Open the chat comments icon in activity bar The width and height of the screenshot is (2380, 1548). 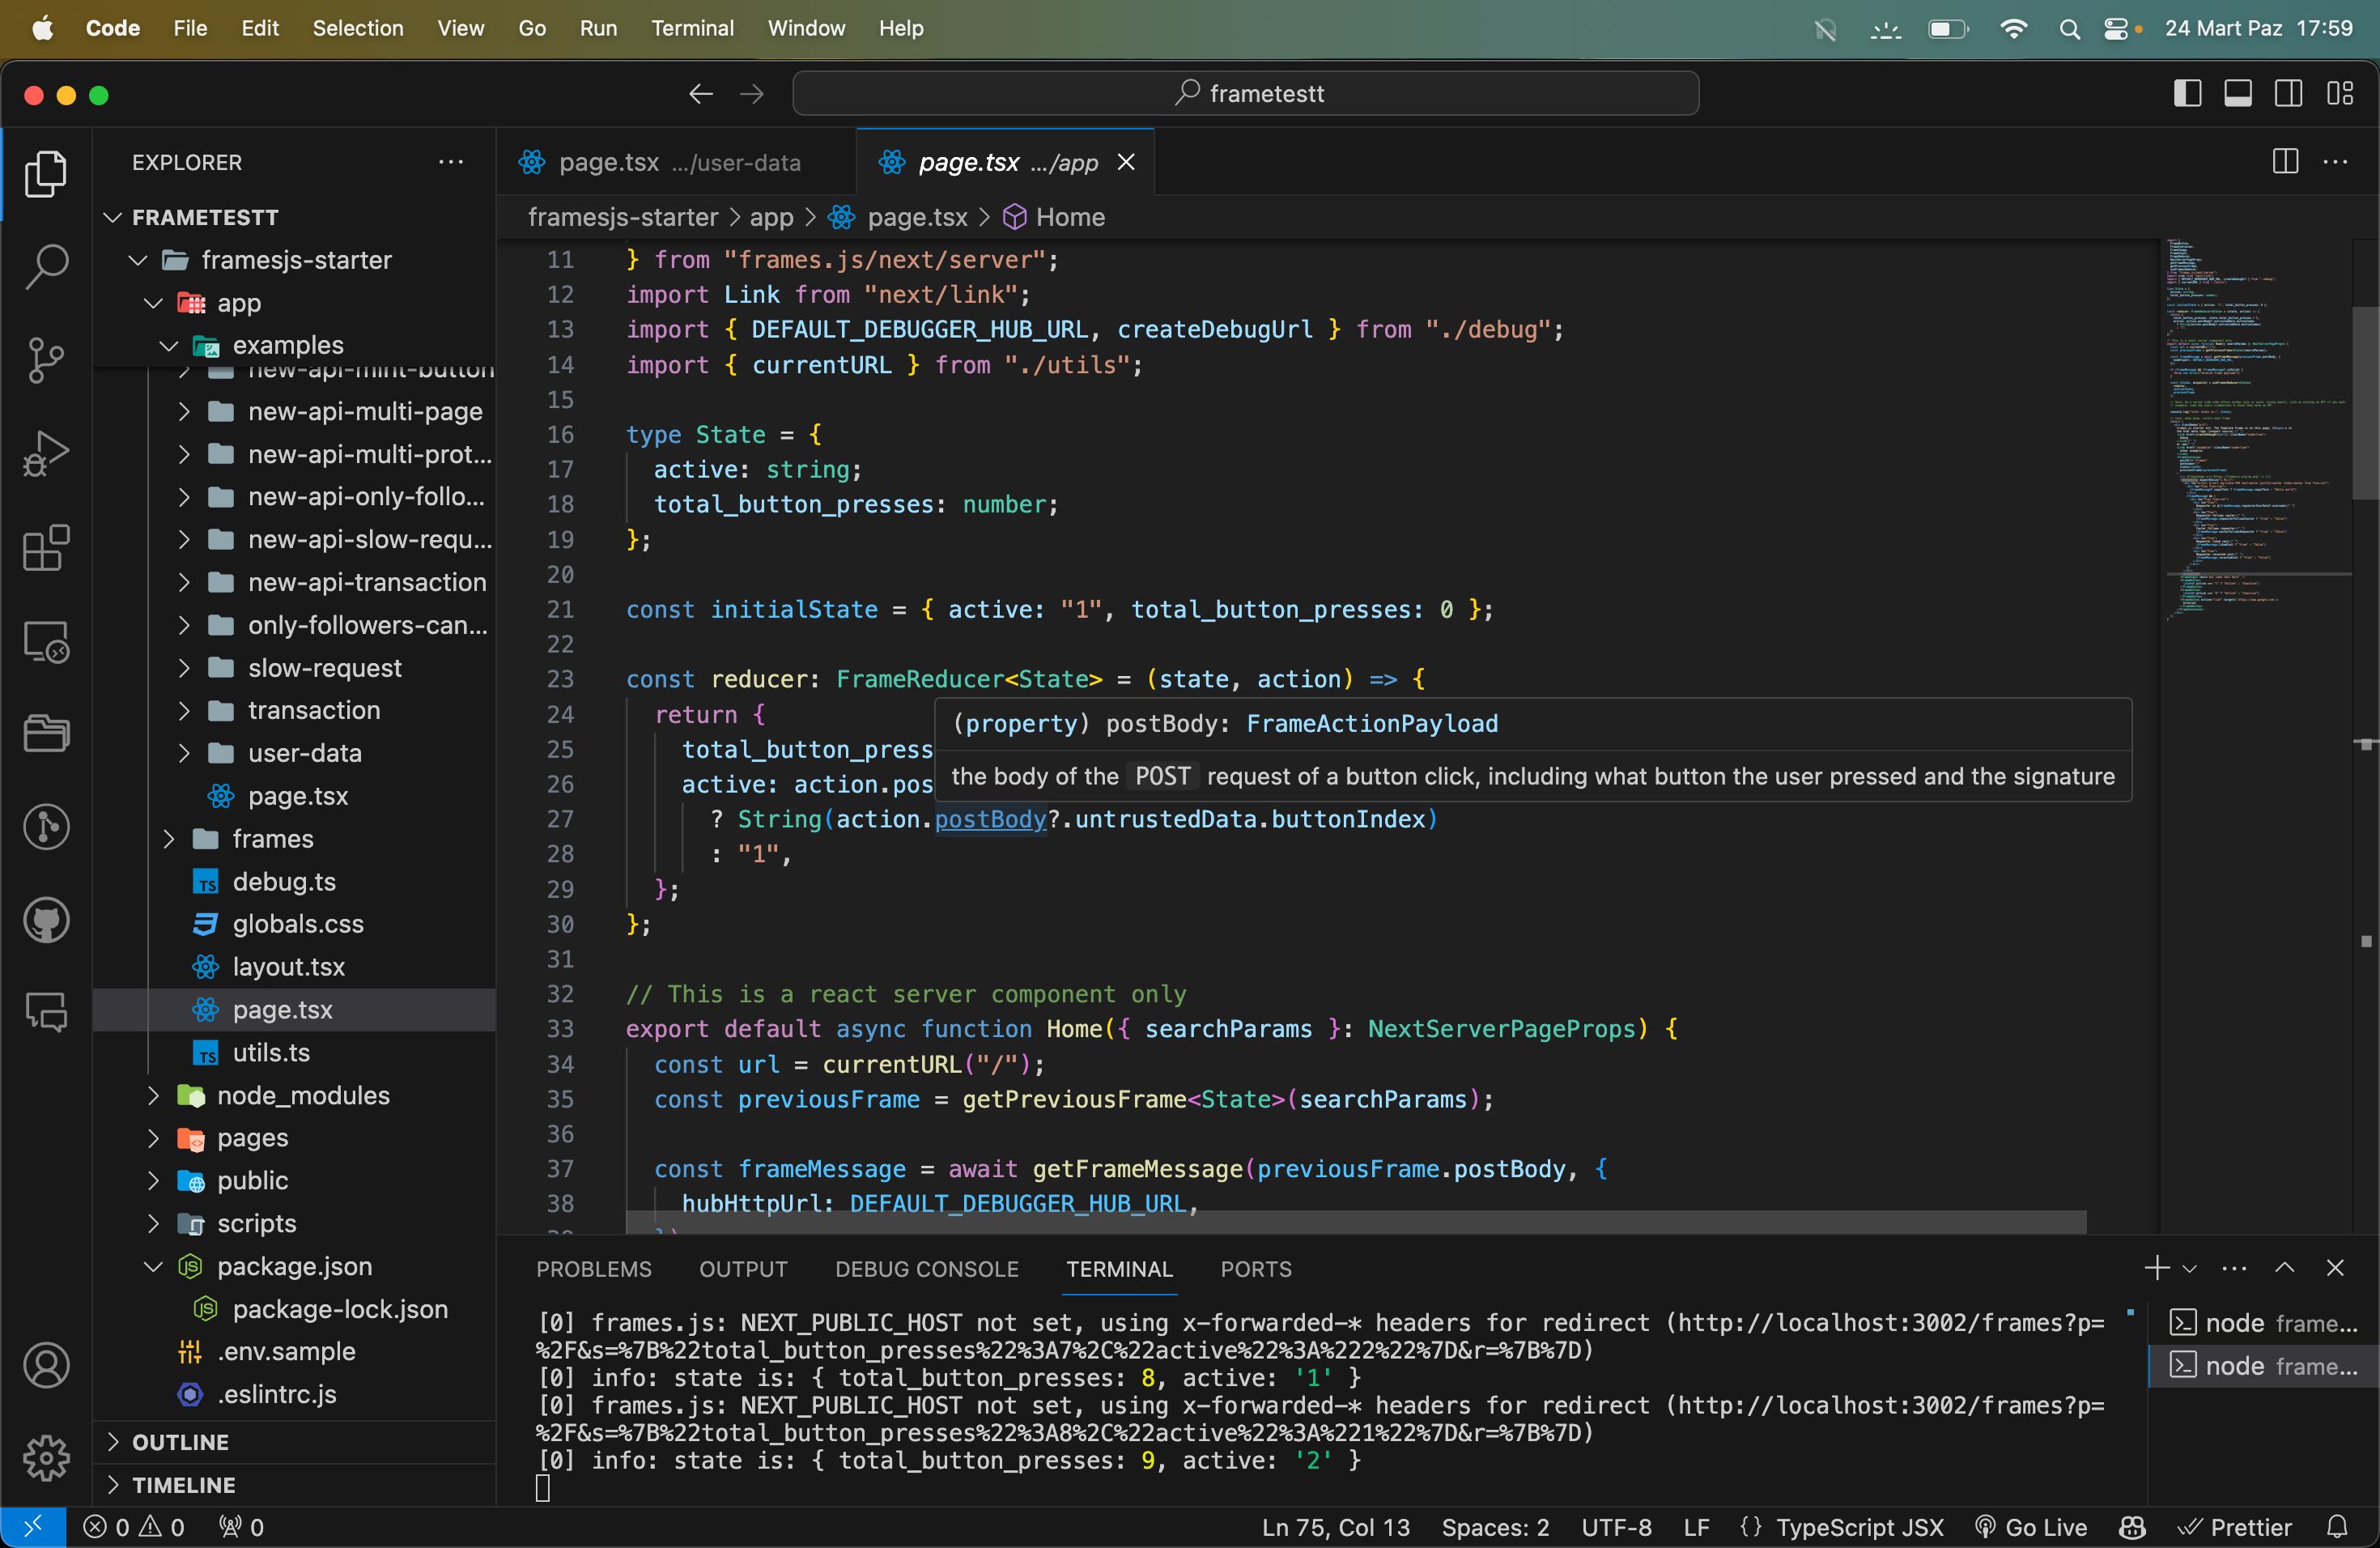(x=46, y=1012)
